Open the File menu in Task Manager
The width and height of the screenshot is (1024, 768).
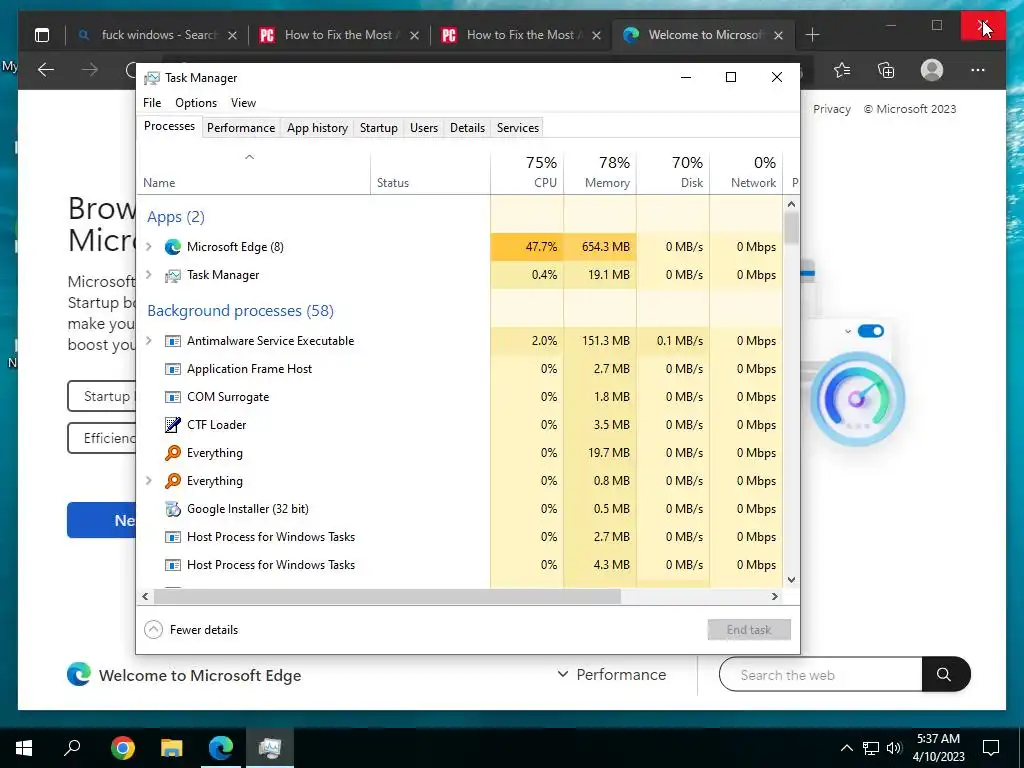pyautogui.click(x=152, y=103)
